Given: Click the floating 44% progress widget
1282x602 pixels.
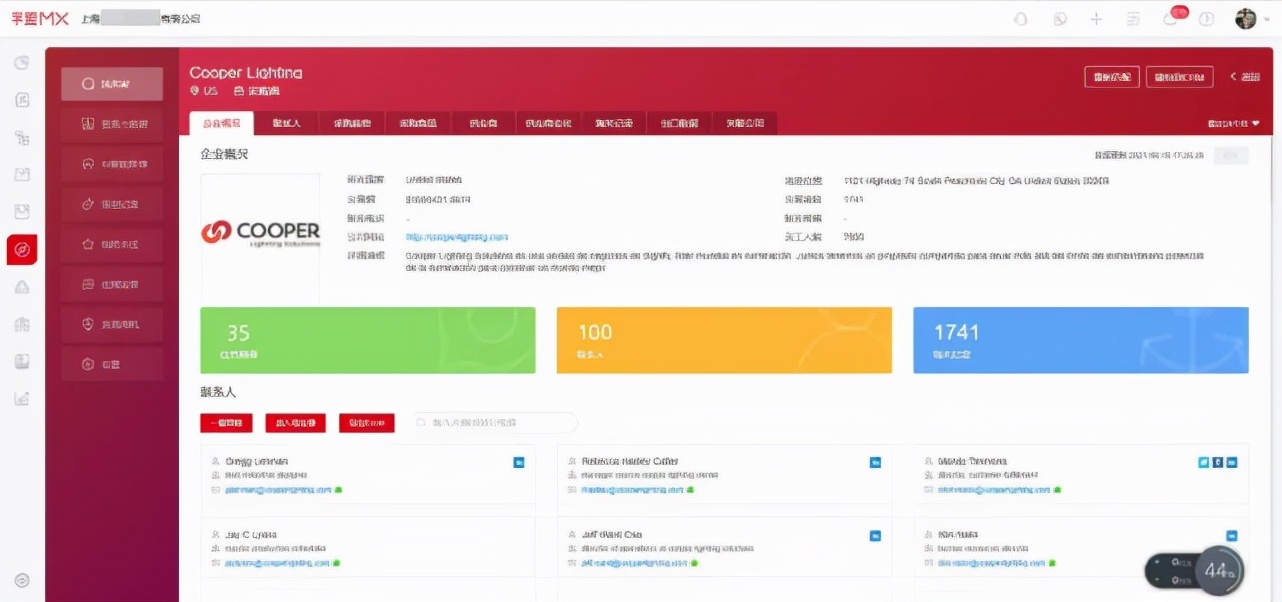Looking at the screenshot, I should click(x=1194, y=571).
